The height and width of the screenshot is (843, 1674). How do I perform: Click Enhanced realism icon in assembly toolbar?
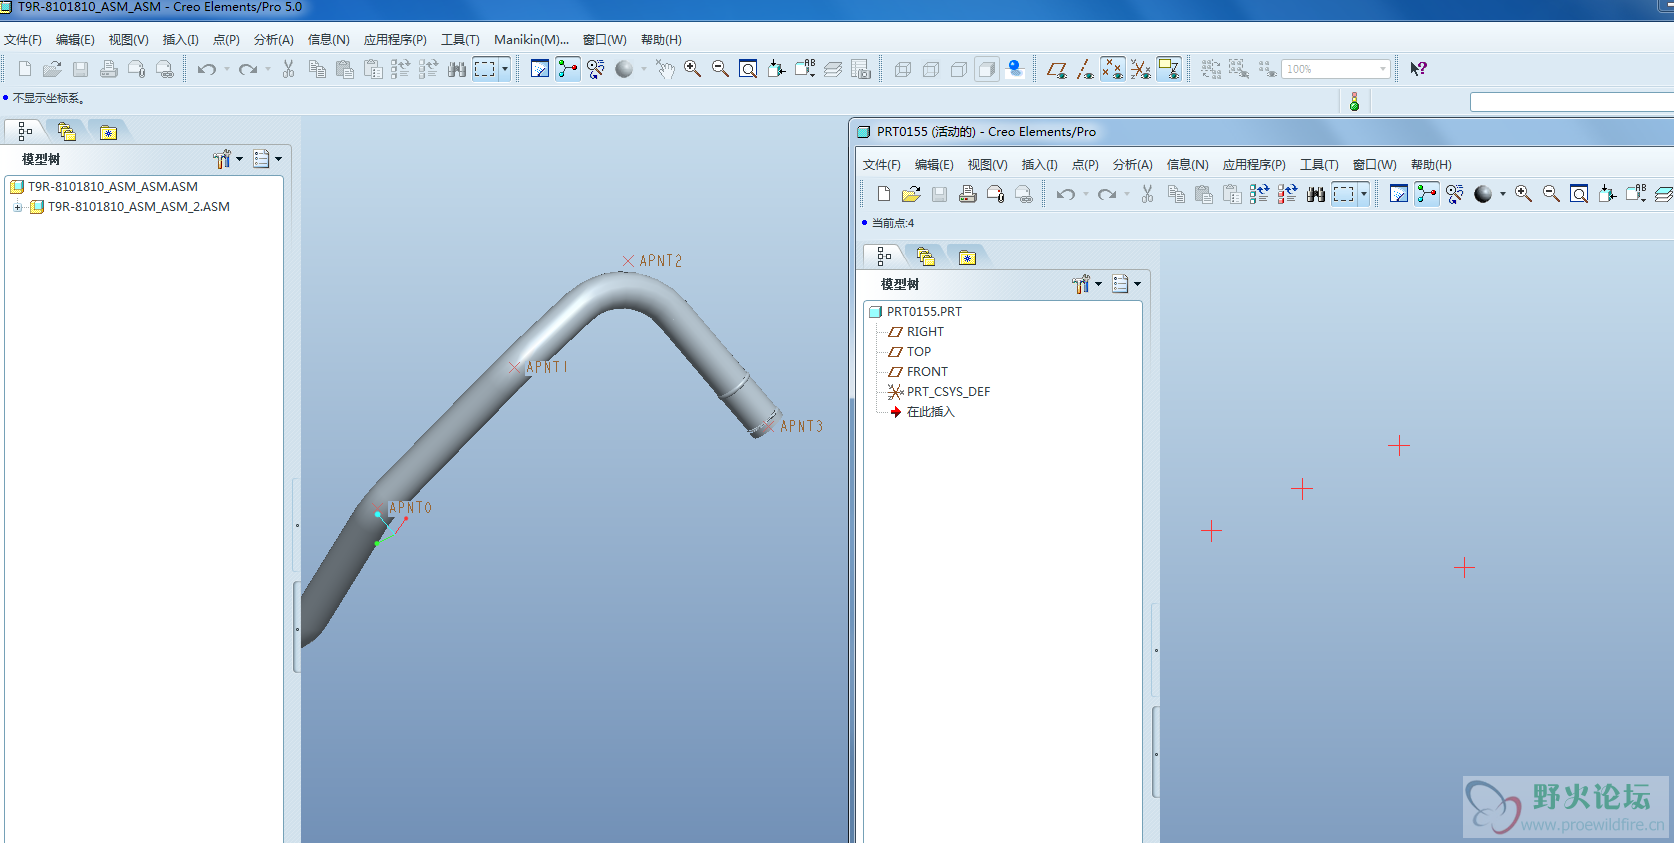(x=1015, y=69)
